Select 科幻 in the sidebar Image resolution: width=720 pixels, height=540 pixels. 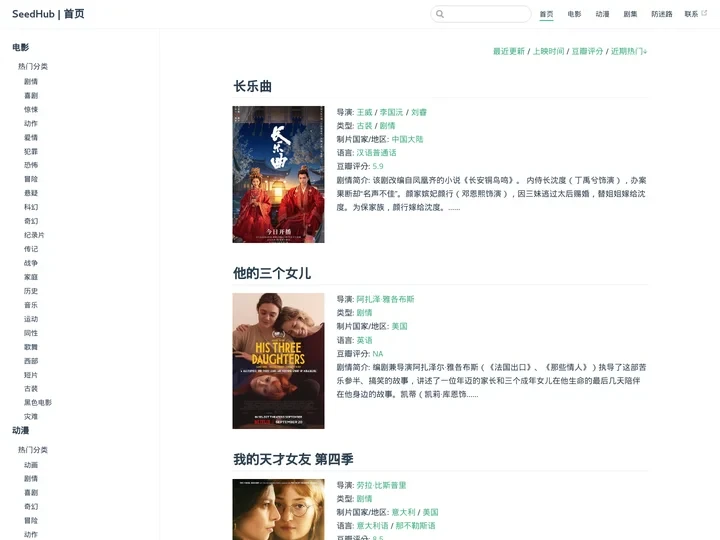(x=31, y=207)
